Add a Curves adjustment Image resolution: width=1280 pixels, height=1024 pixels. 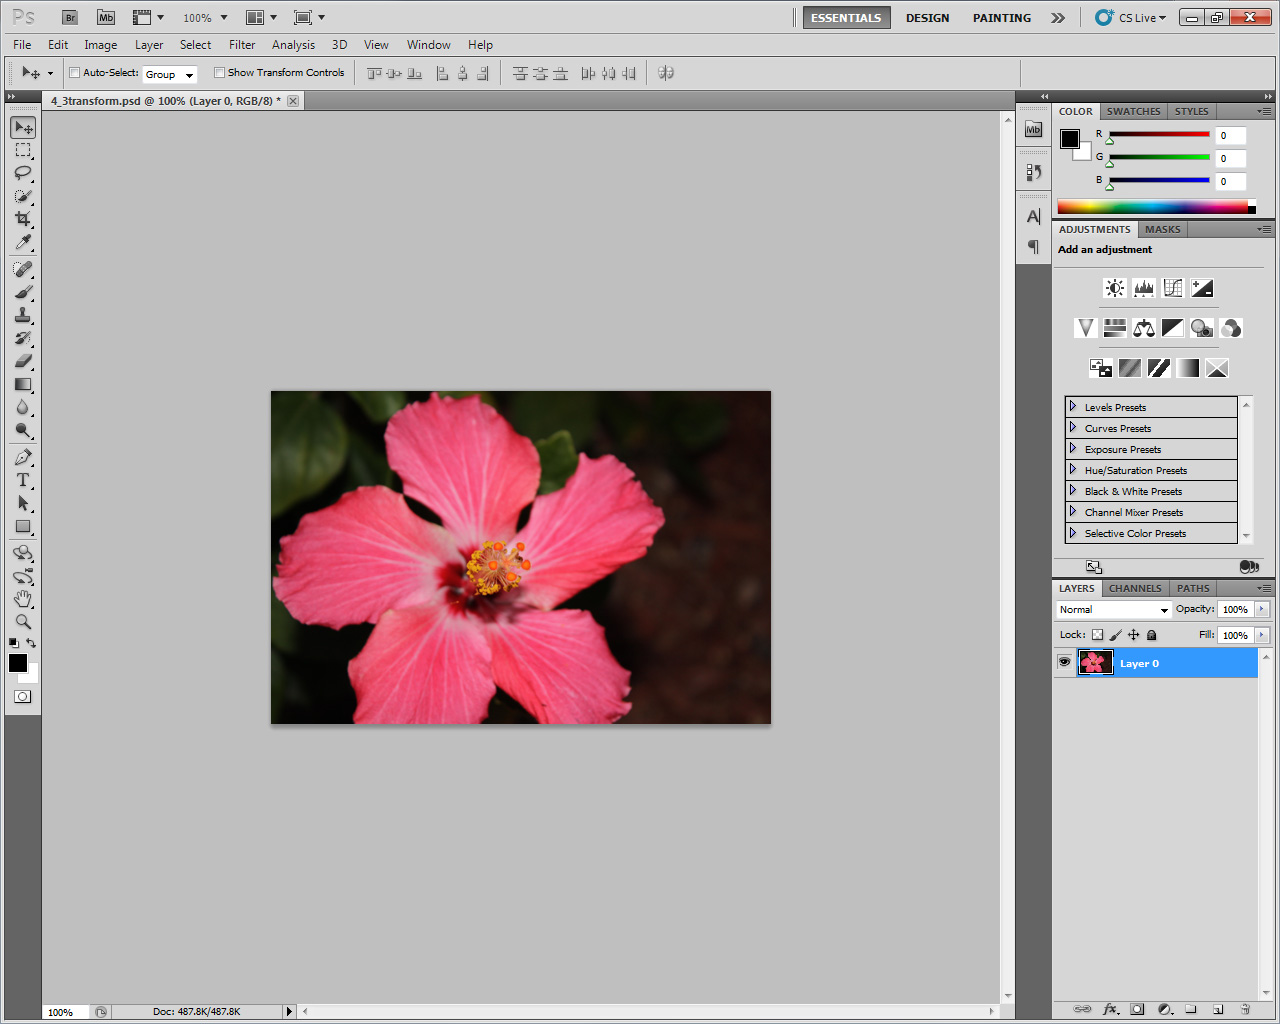pyautogui.click(x=1173, y=288)
